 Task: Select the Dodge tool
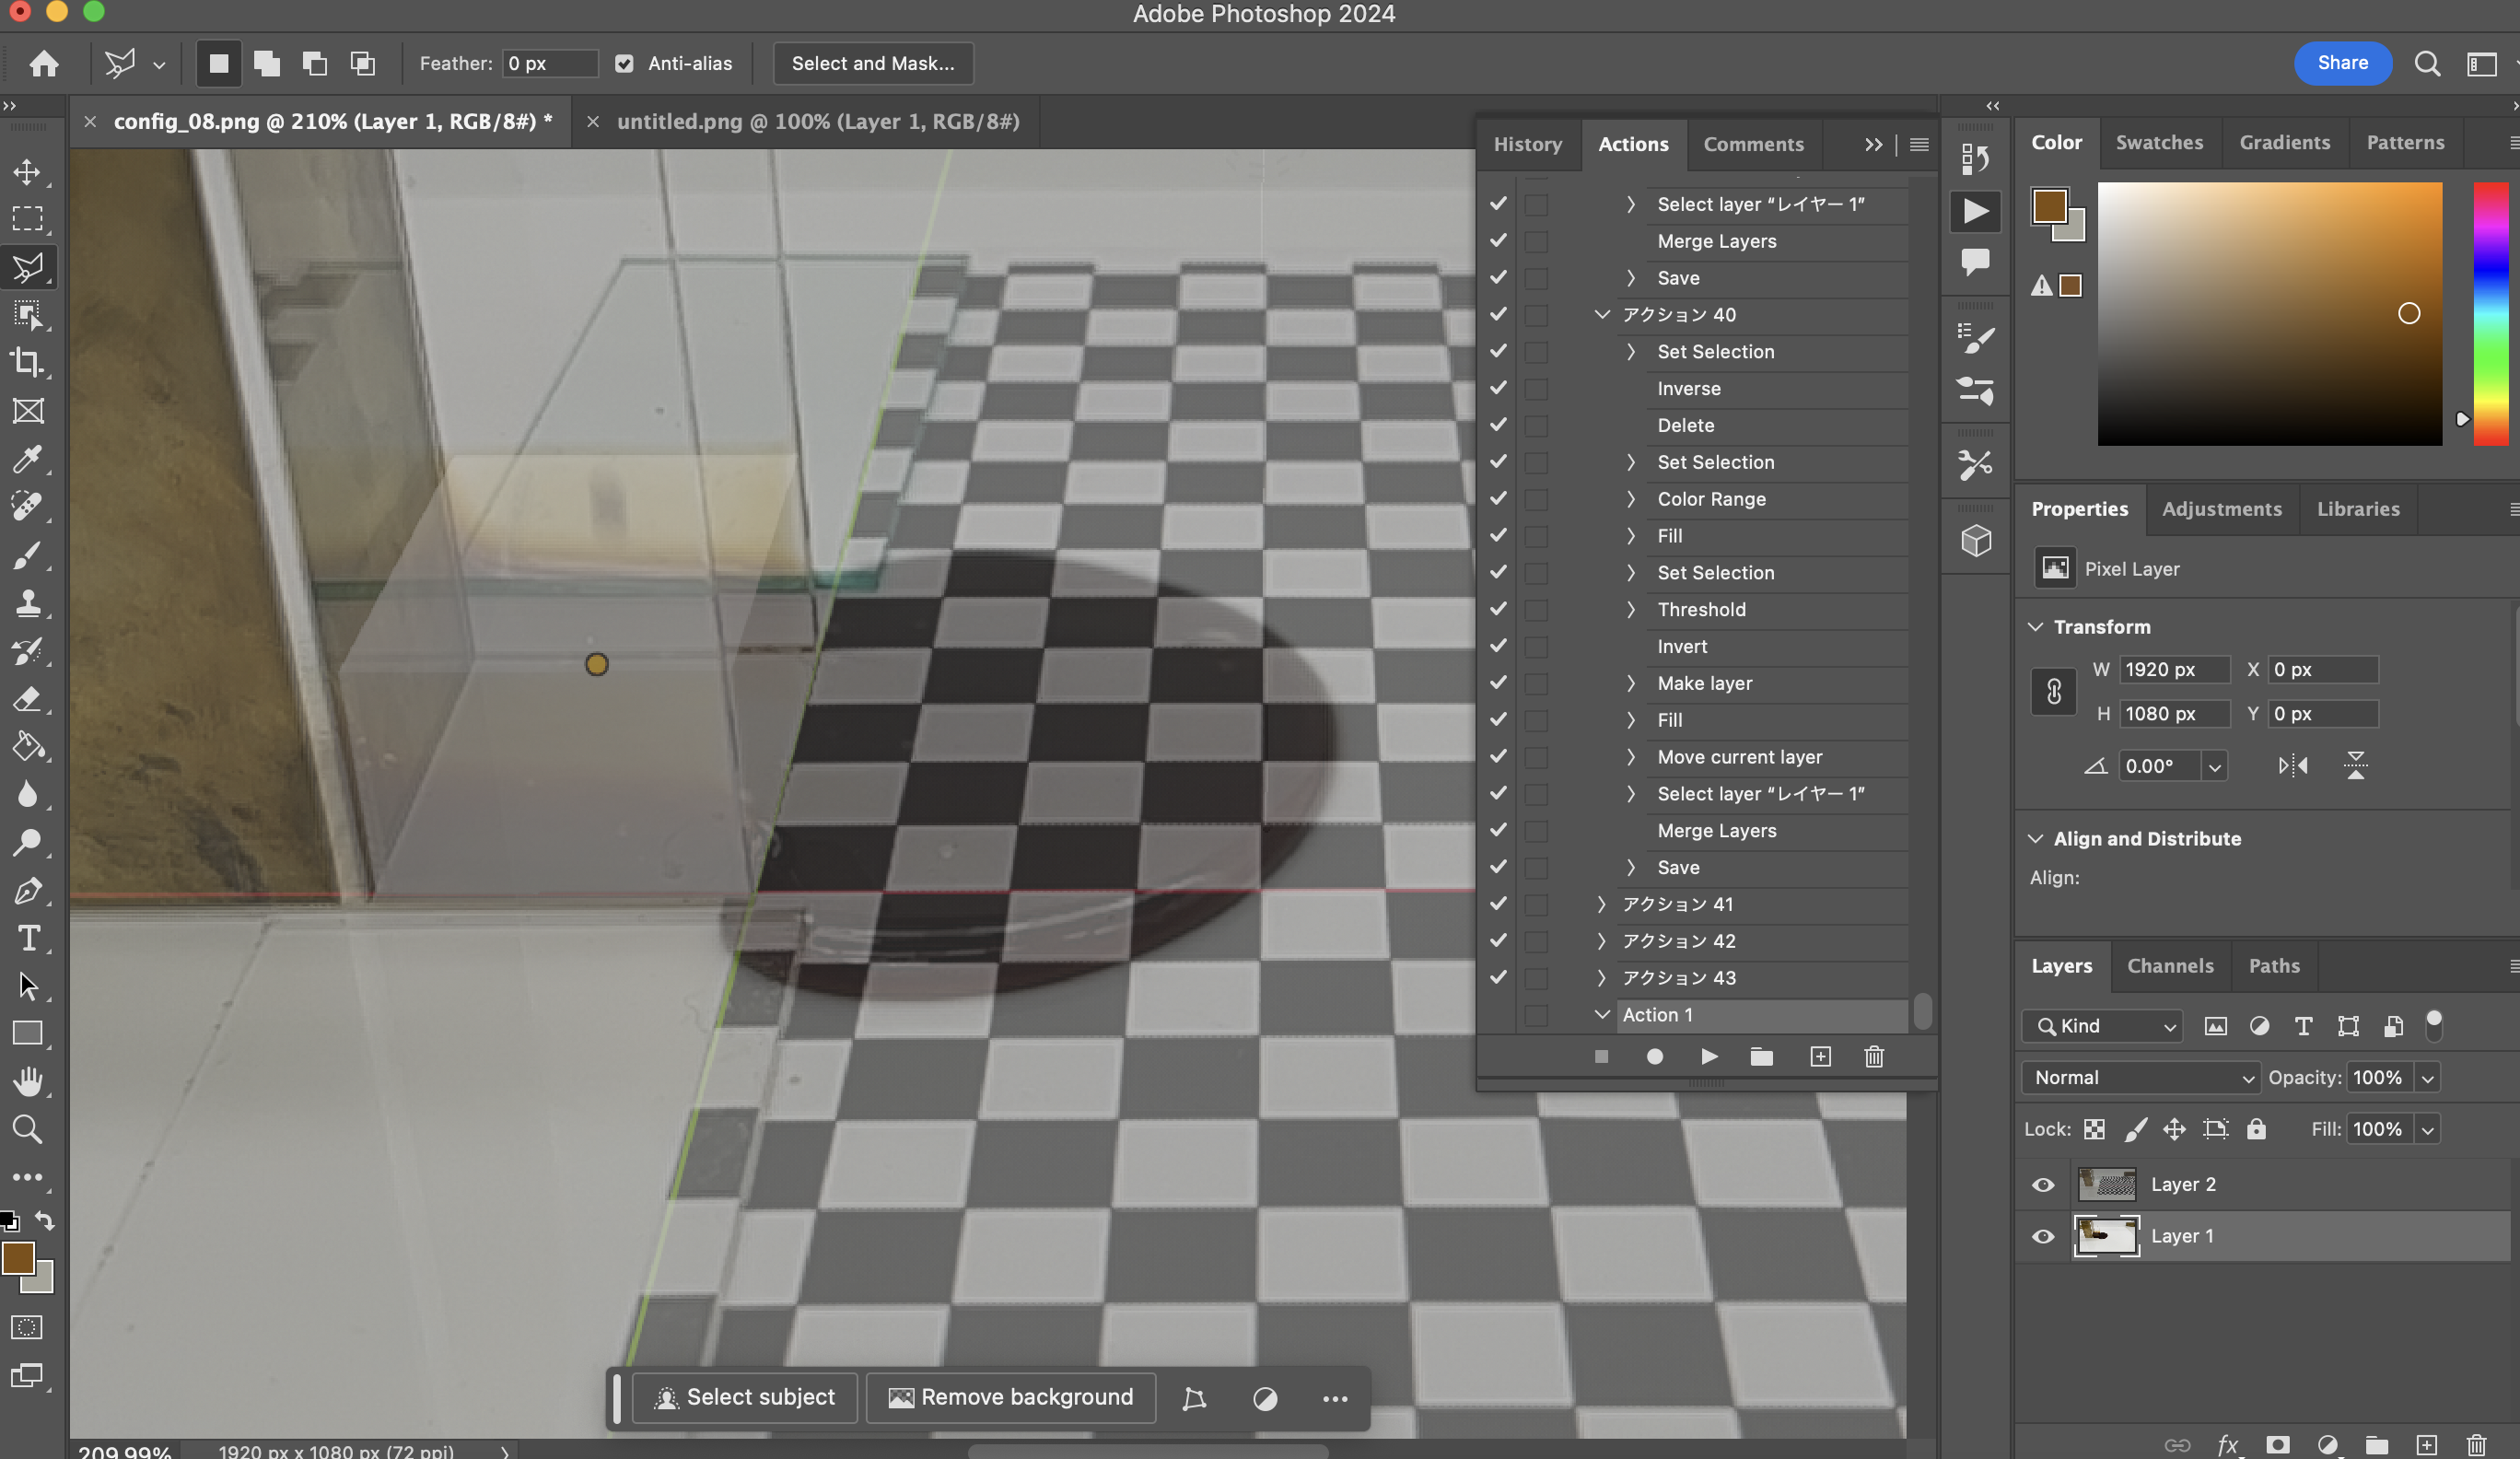pos(27,843)
